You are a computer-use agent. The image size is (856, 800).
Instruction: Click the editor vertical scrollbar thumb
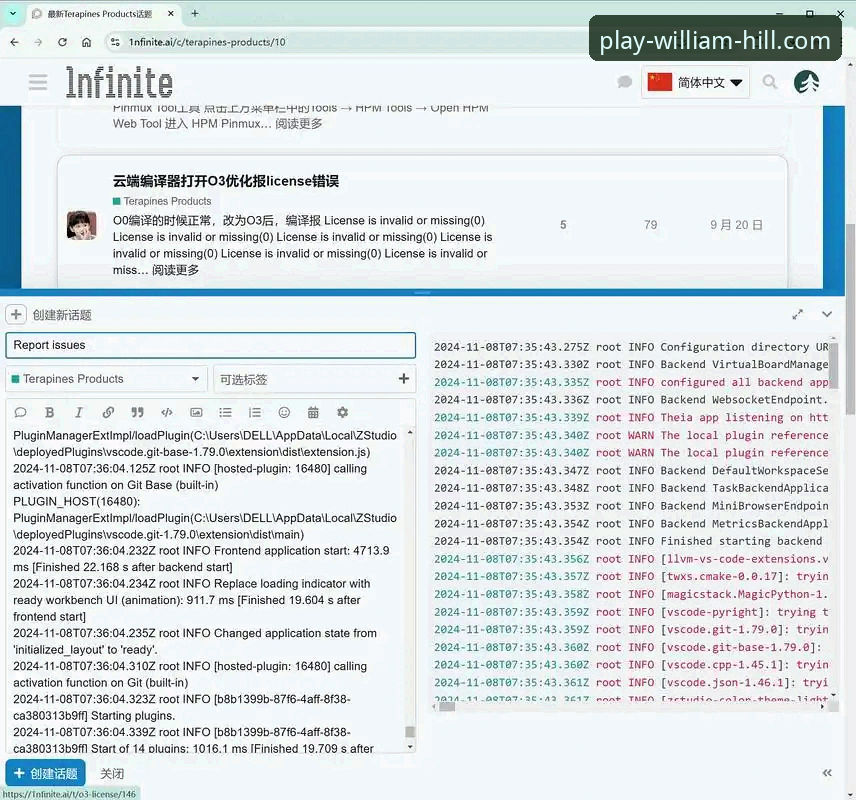point(410,732)
